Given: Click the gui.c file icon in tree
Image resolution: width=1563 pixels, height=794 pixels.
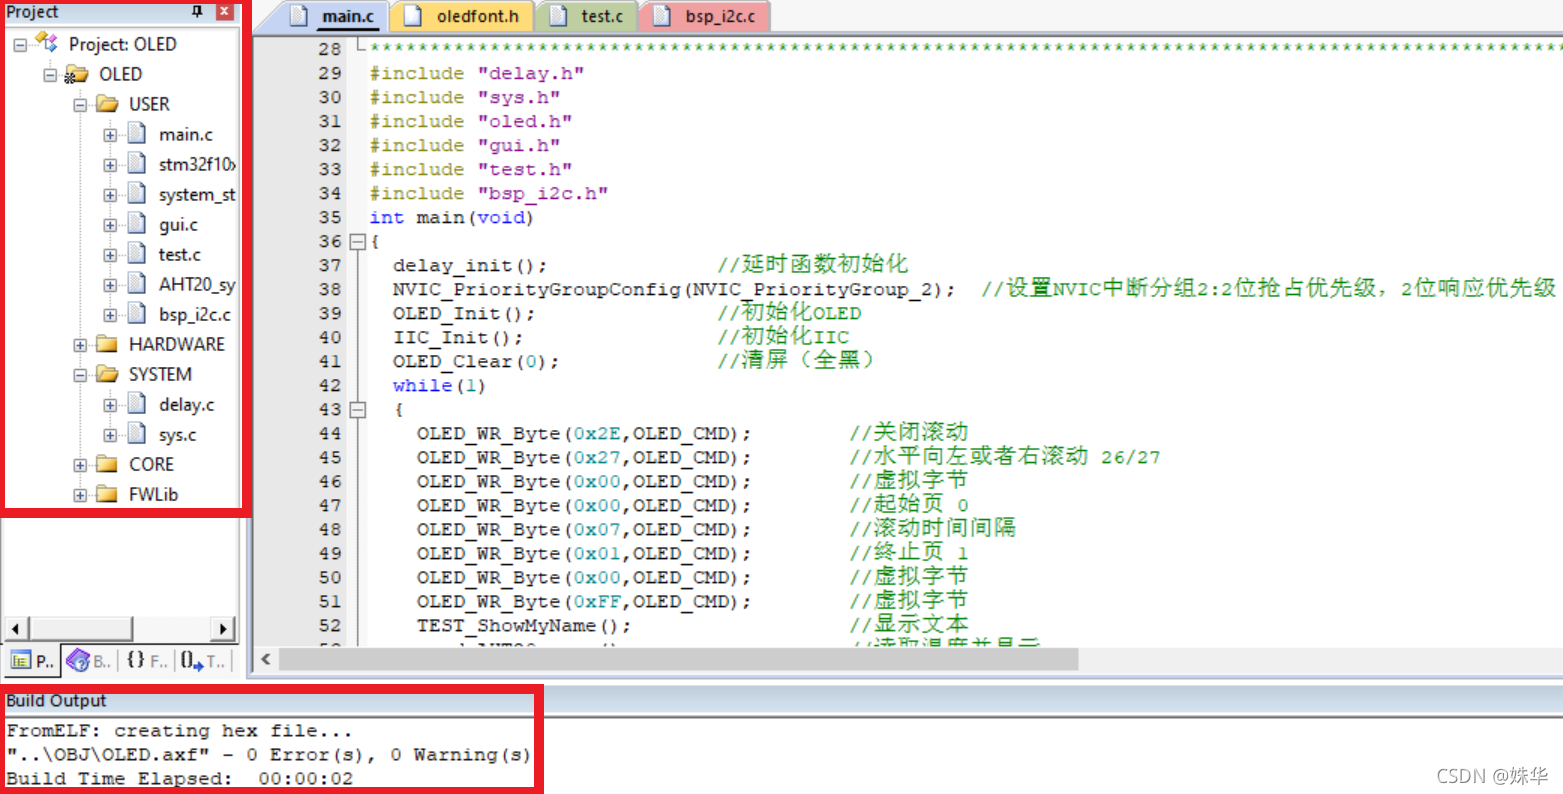Looking at the screenshot, I should tap(137, 224).
